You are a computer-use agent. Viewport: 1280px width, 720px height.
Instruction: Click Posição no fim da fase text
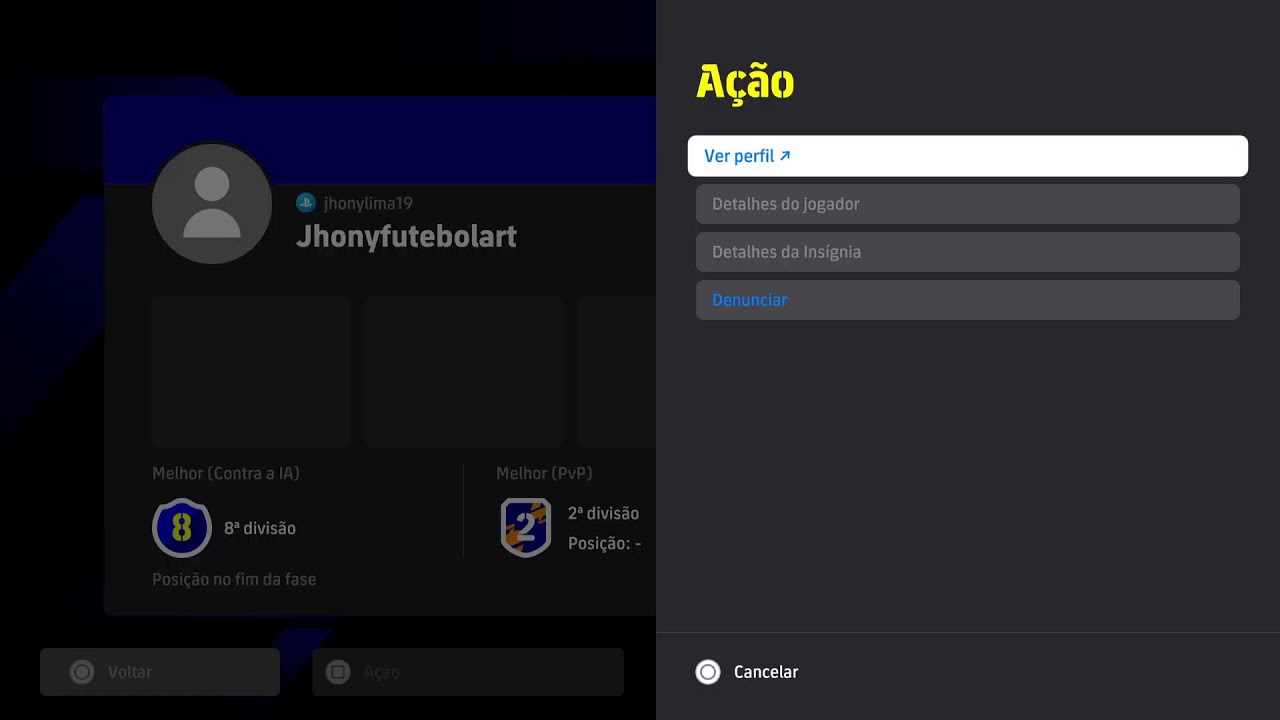click(234, 579)
